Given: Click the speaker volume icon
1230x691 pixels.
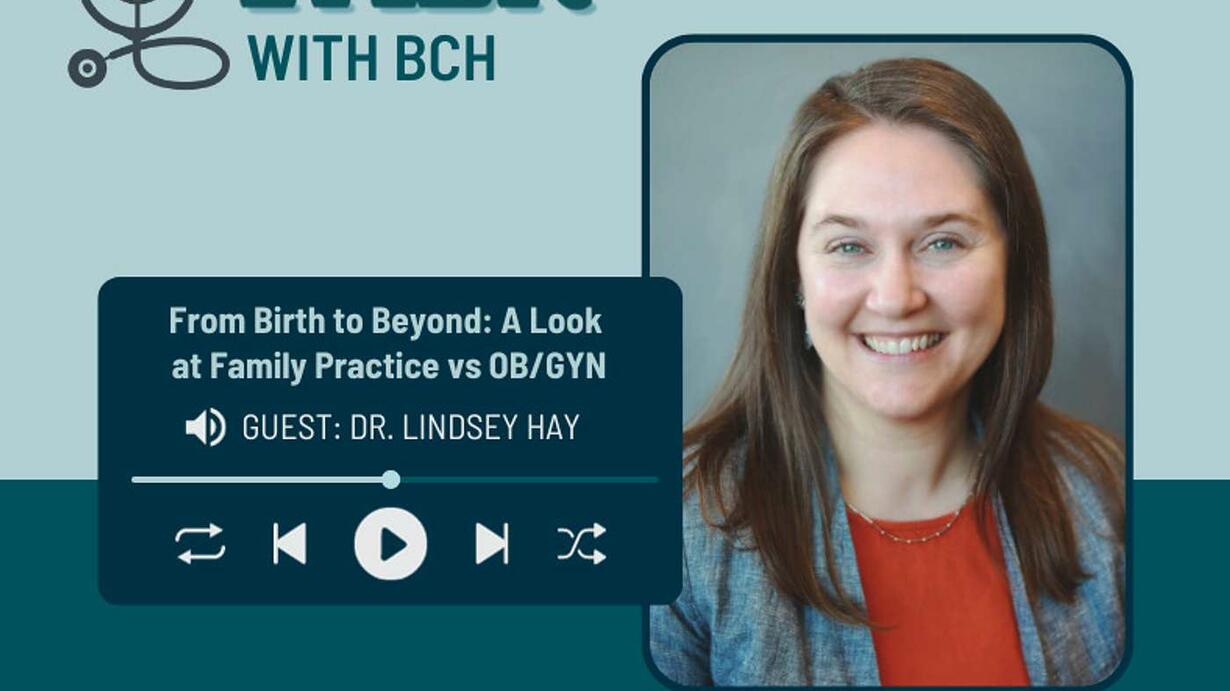Looking at the screenshot, I should click(206, 427).
